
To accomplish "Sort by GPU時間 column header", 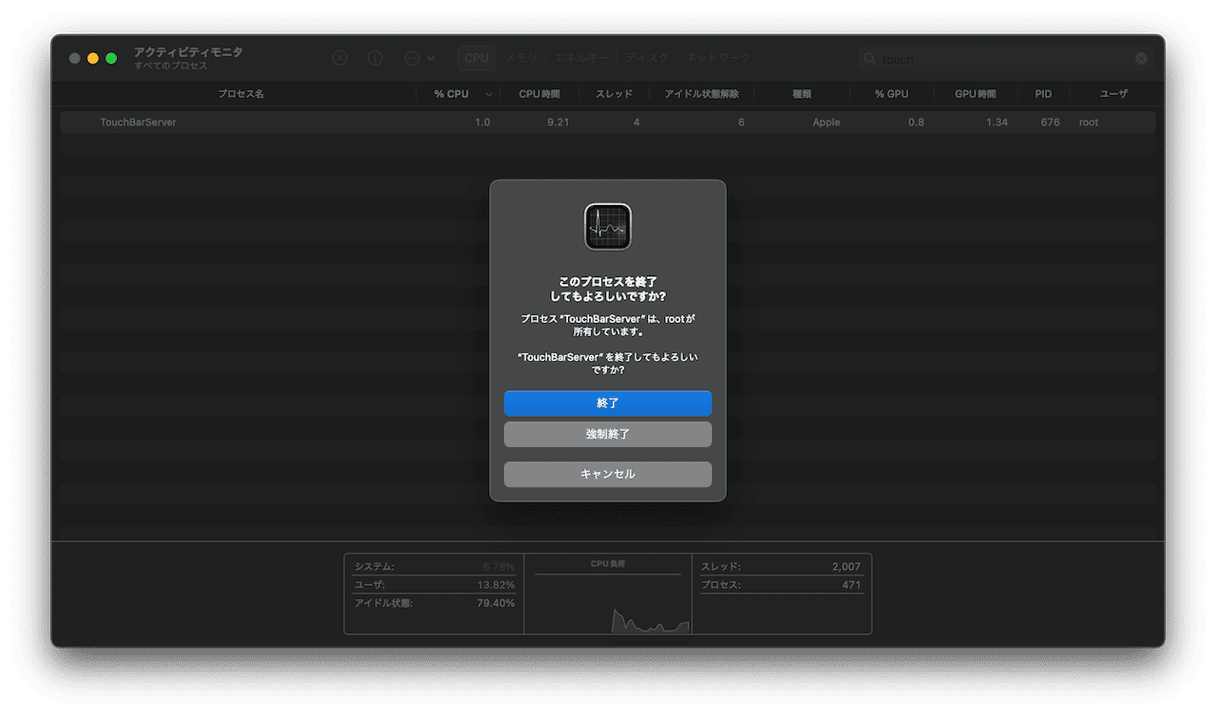I will (x=975, y=94).
